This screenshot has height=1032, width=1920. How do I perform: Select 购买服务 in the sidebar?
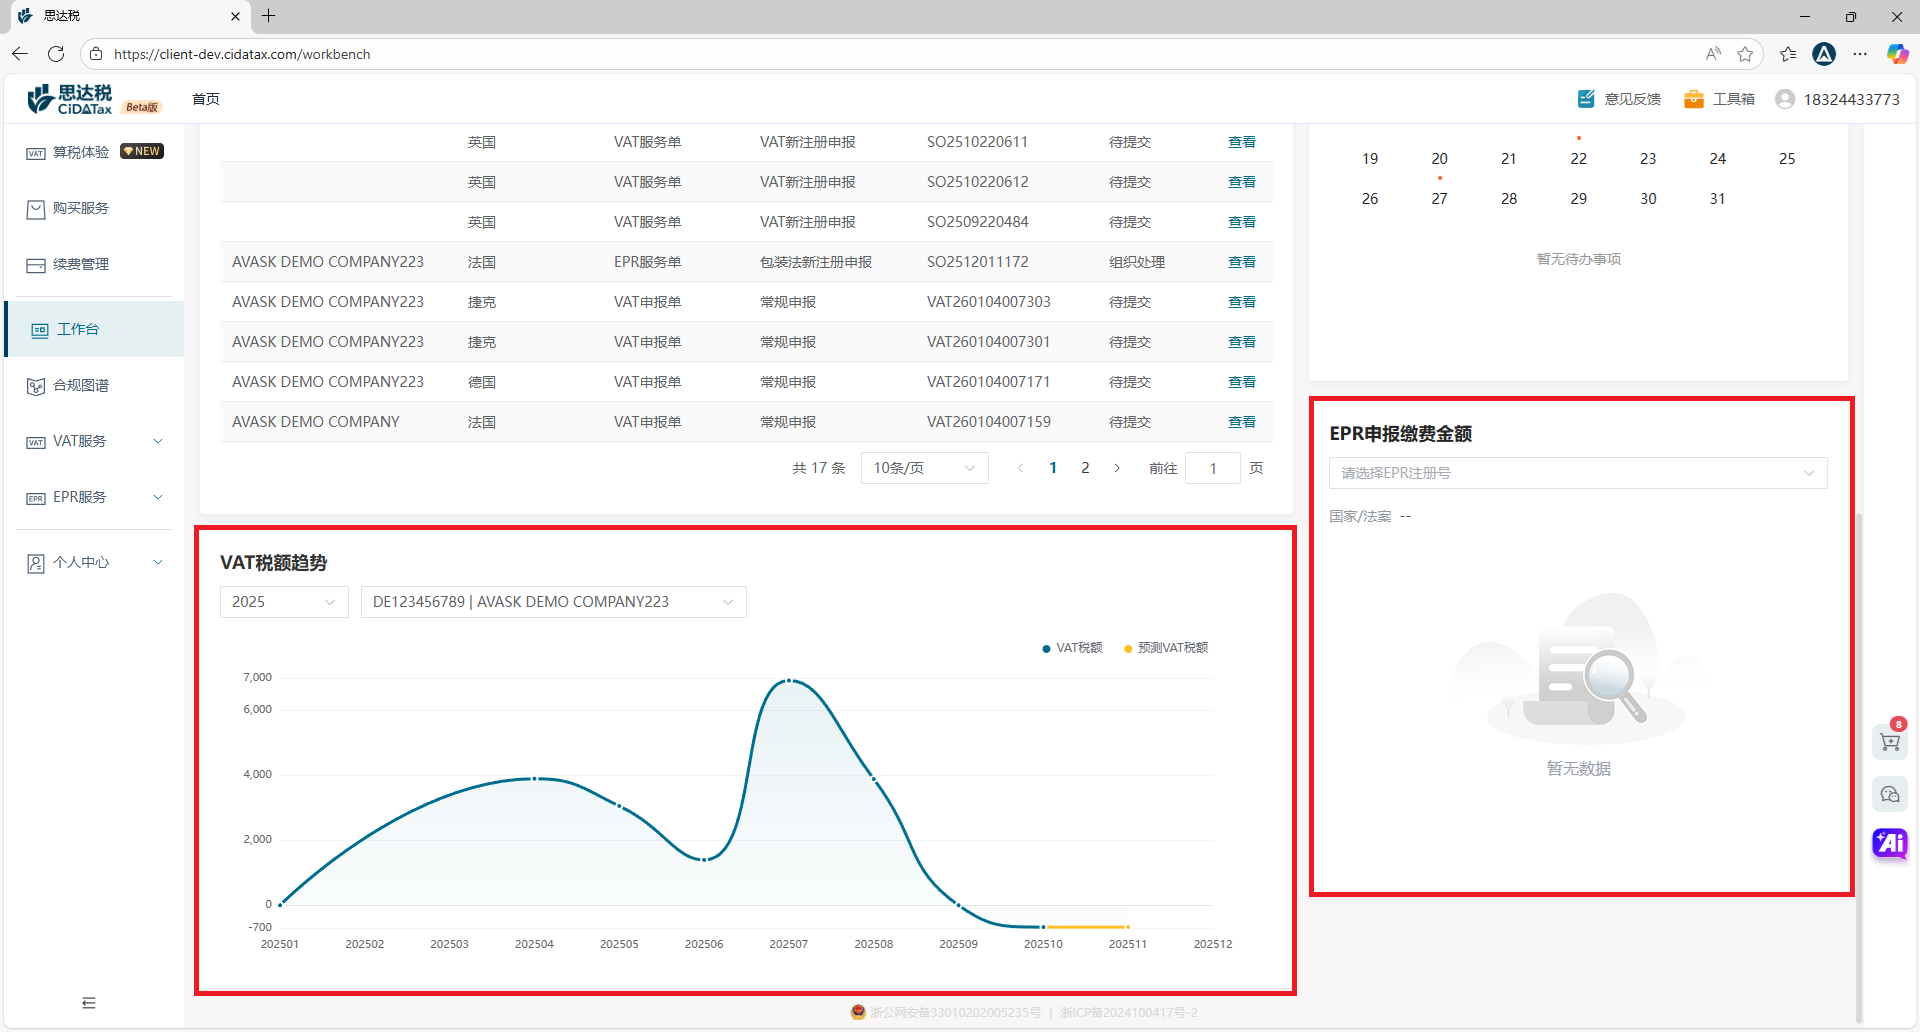(81, 208)
